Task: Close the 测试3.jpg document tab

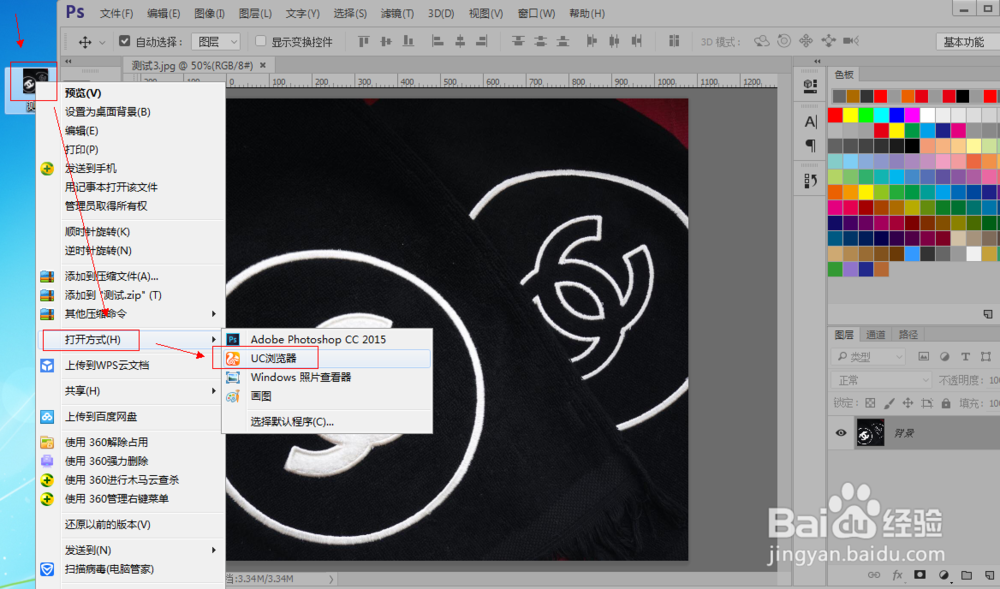Action: coord(263,64)
